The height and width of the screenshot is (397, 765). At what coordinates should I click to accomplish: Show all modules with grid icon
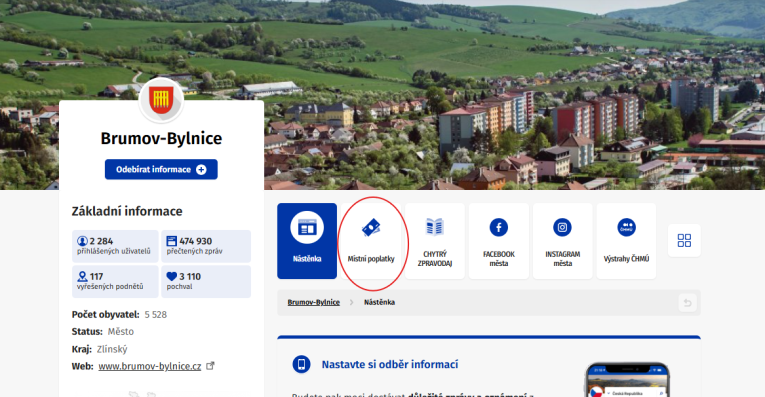[684, 240]
